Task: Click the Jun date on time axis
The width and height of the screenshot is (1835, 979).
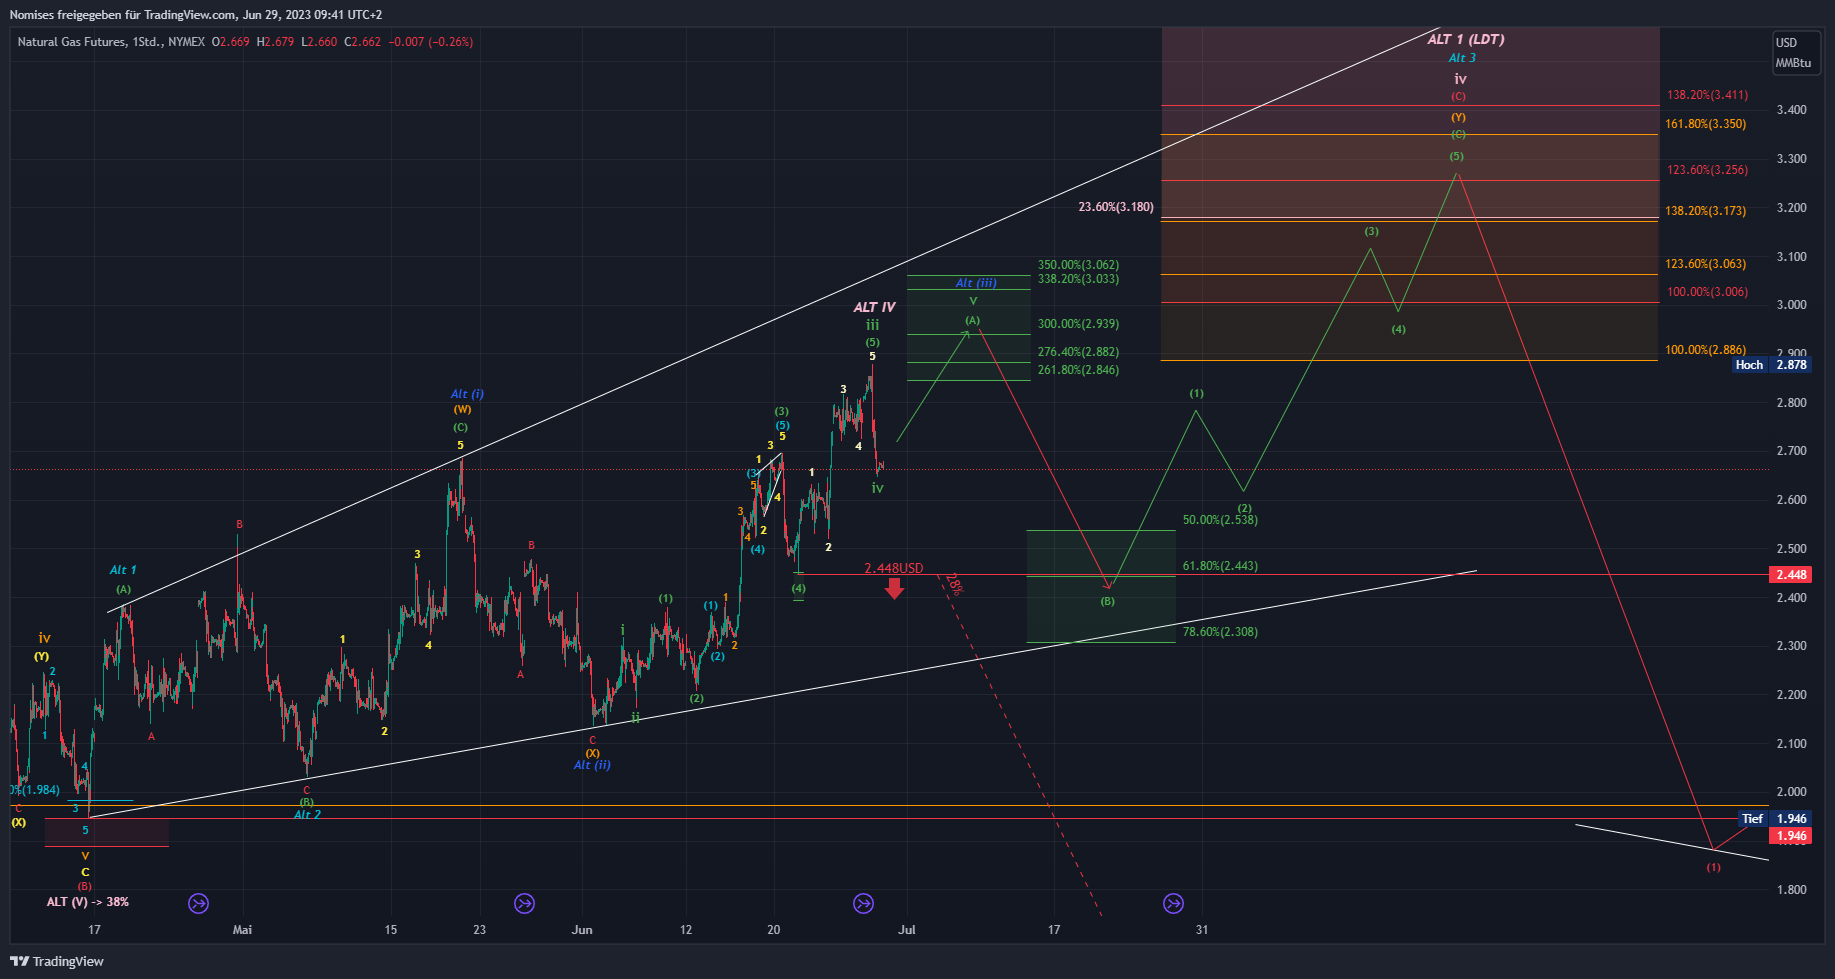Action: point(582,930)
